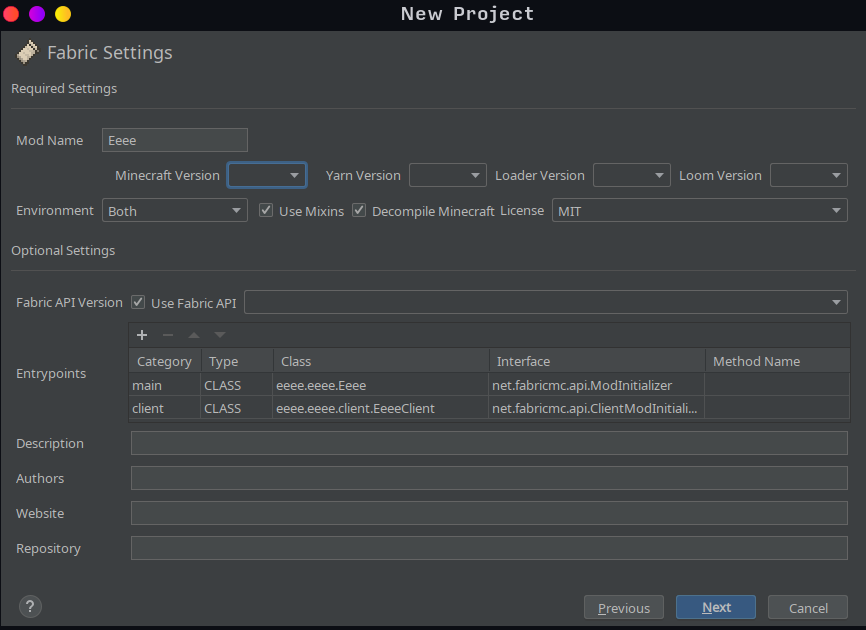Click the Fabric Settings book icon

click(x=27, y=52)
